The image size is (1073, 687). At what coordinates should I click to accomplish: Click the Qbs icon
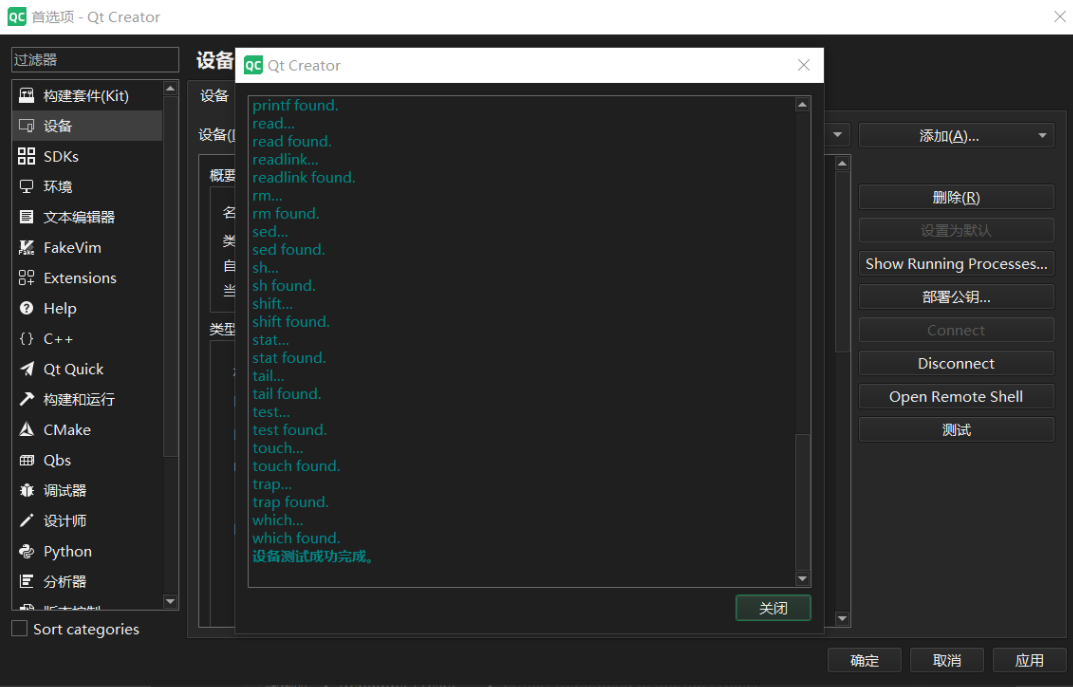point(27,461)
